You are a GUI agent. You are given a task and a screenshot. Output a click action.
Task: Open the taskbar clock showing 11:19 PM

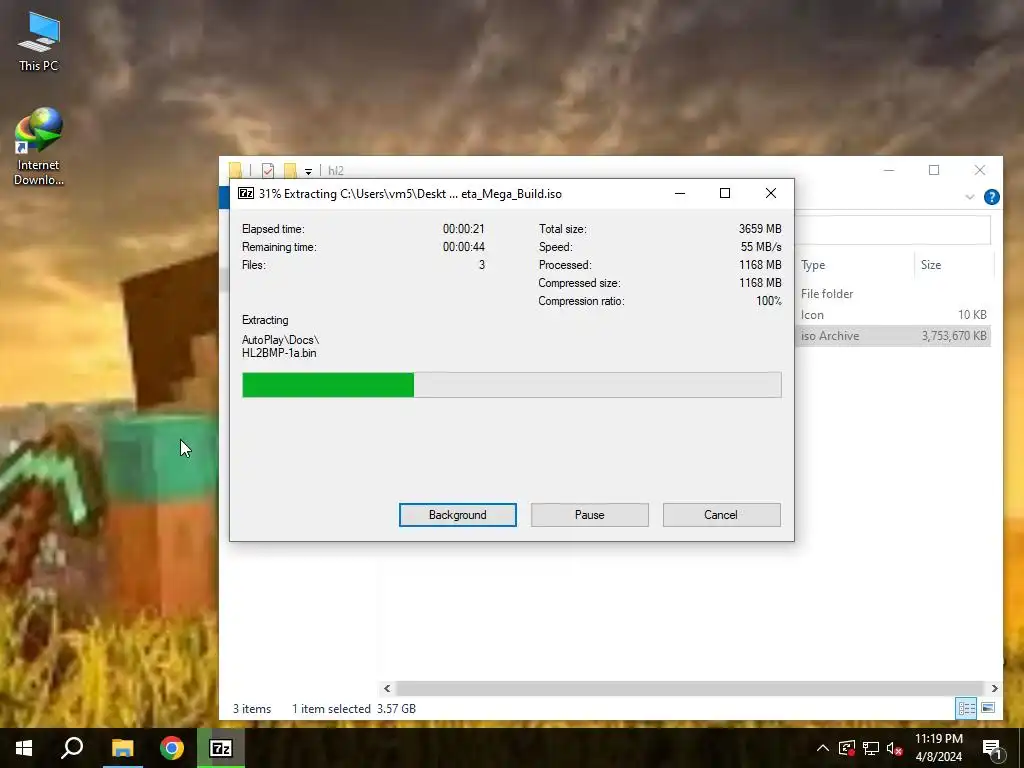[x=938, y=748]
